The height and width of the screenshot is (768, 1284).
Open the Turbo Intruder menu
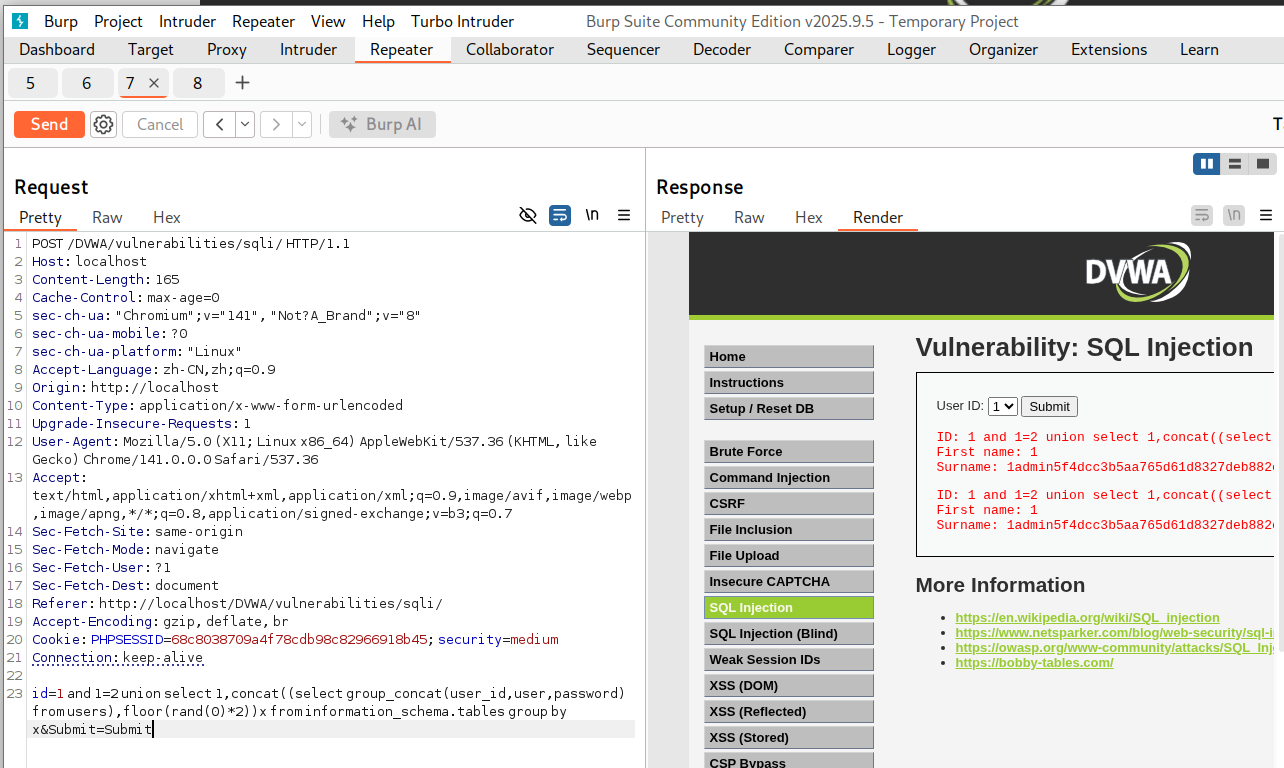pyautogui.click(x=462, y=21)
